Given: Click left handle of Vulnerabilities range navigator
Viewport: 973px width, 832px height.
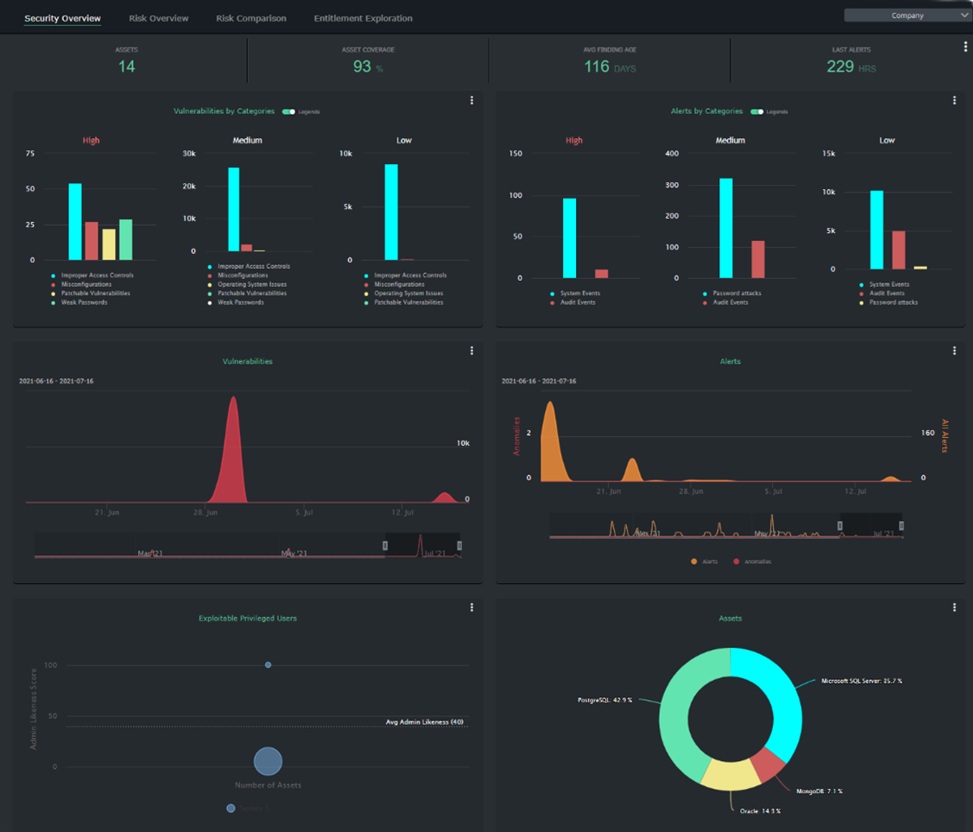Looking at the screenshot, I should coord(385,545).
